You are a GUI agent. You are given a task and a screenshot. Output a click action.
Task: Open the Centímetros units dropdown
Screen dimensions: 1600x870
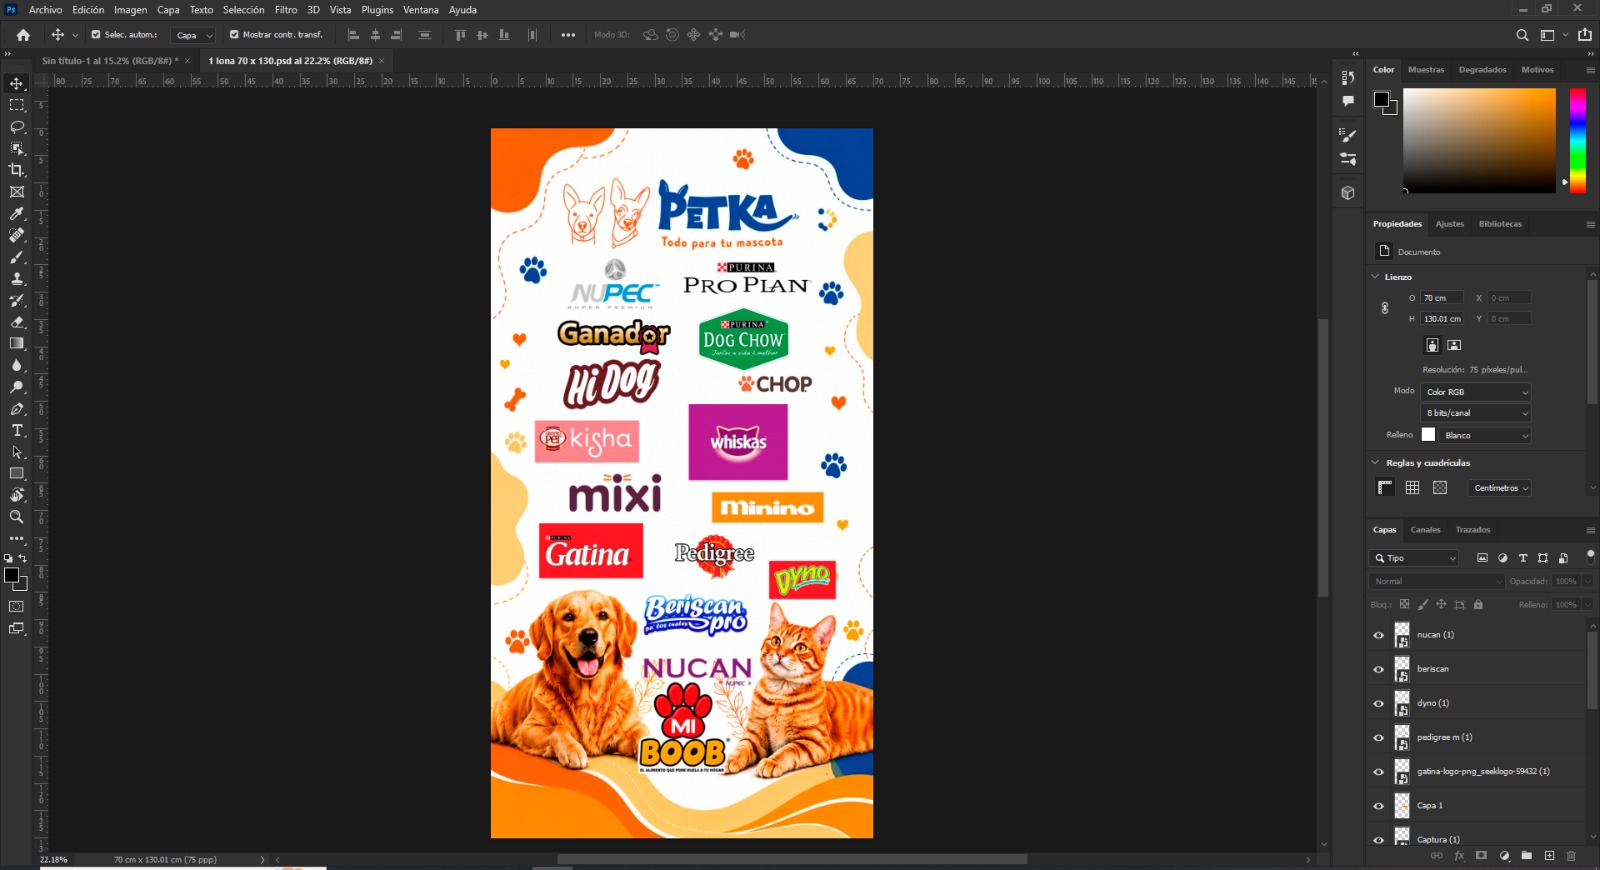(x=1500, y=488)
